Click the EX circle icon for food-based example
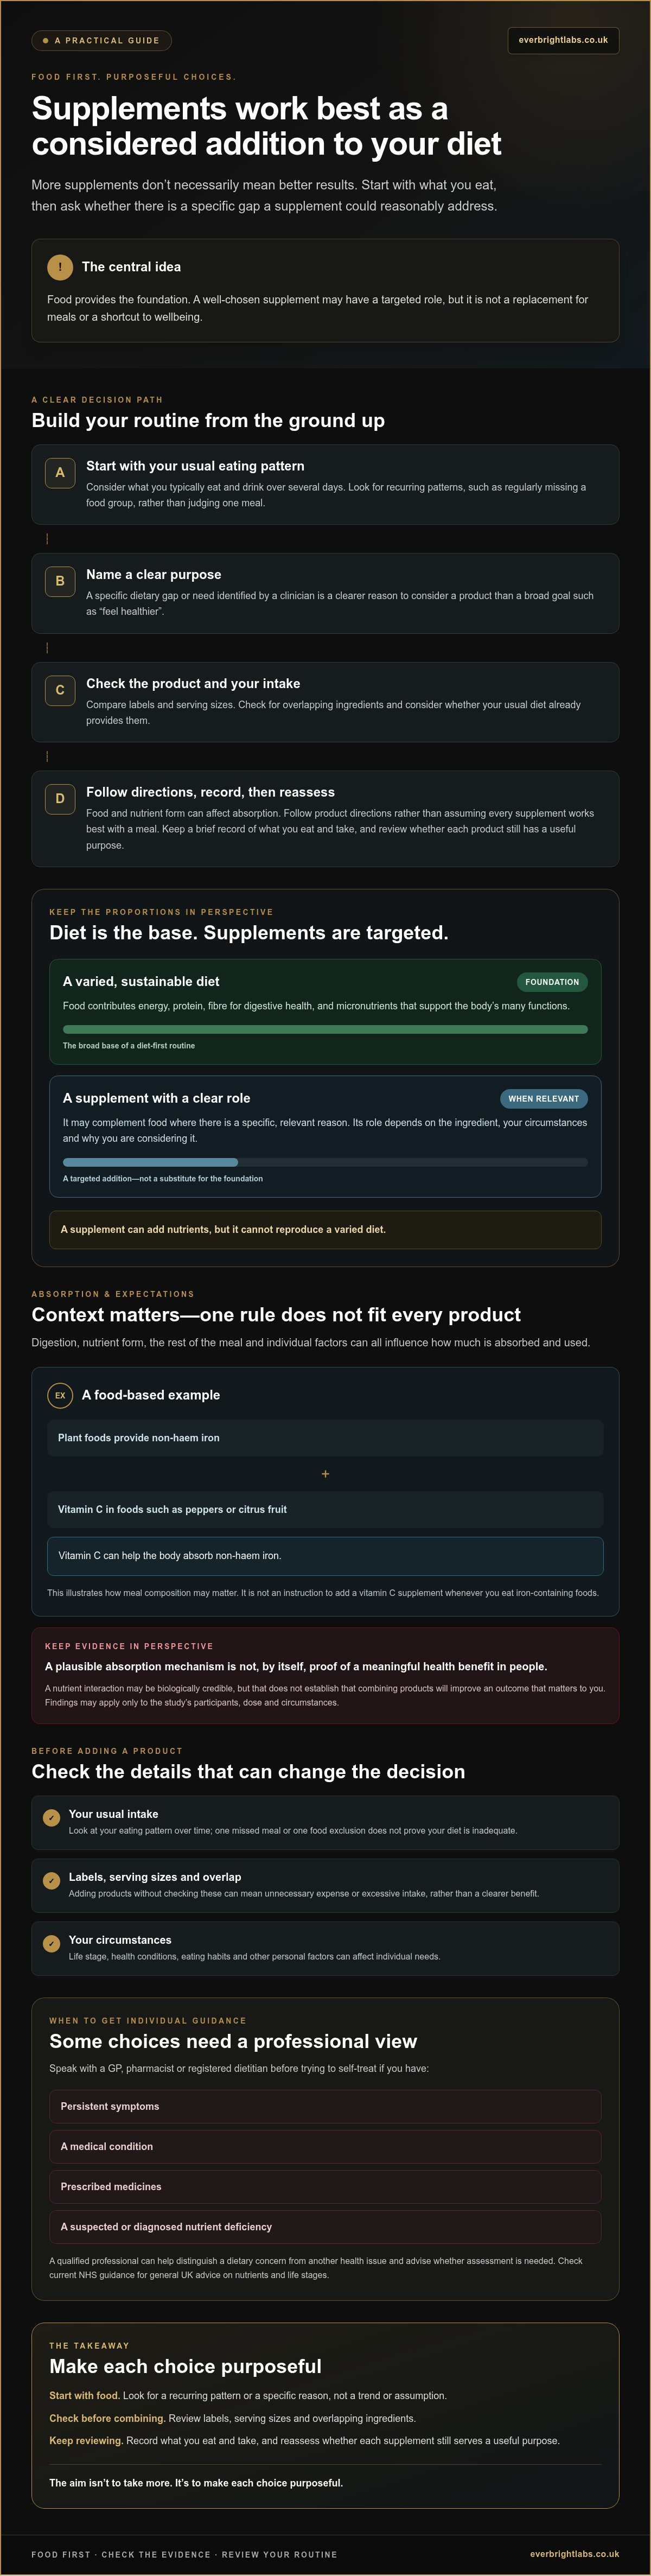The width and height of the screenshot is (651, 2576). point(60,1395)
